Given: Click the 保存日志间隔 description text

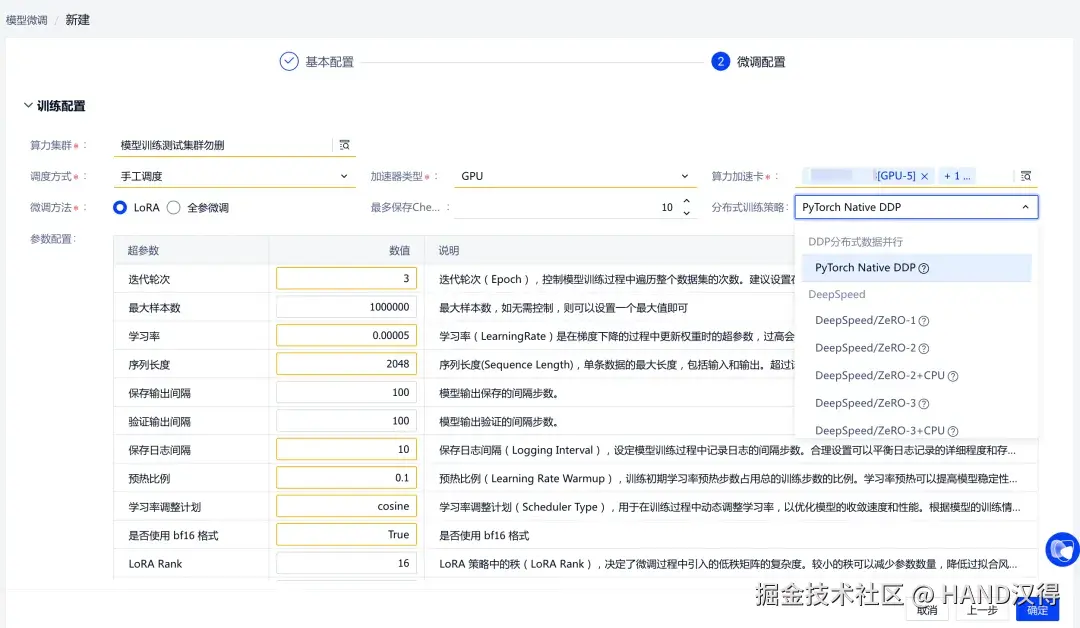Looking at the screenshot, I should point(728,450).
